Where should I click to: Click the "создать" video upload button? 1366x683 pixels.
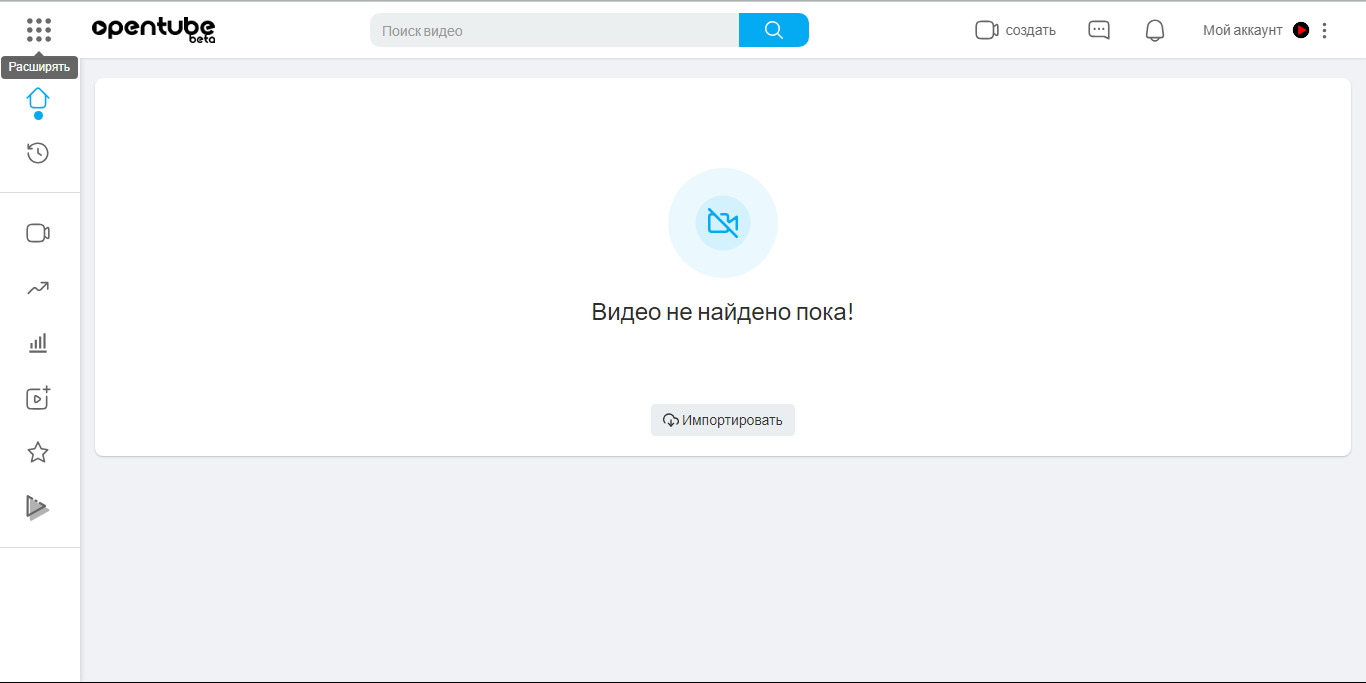pos(1015,30)
